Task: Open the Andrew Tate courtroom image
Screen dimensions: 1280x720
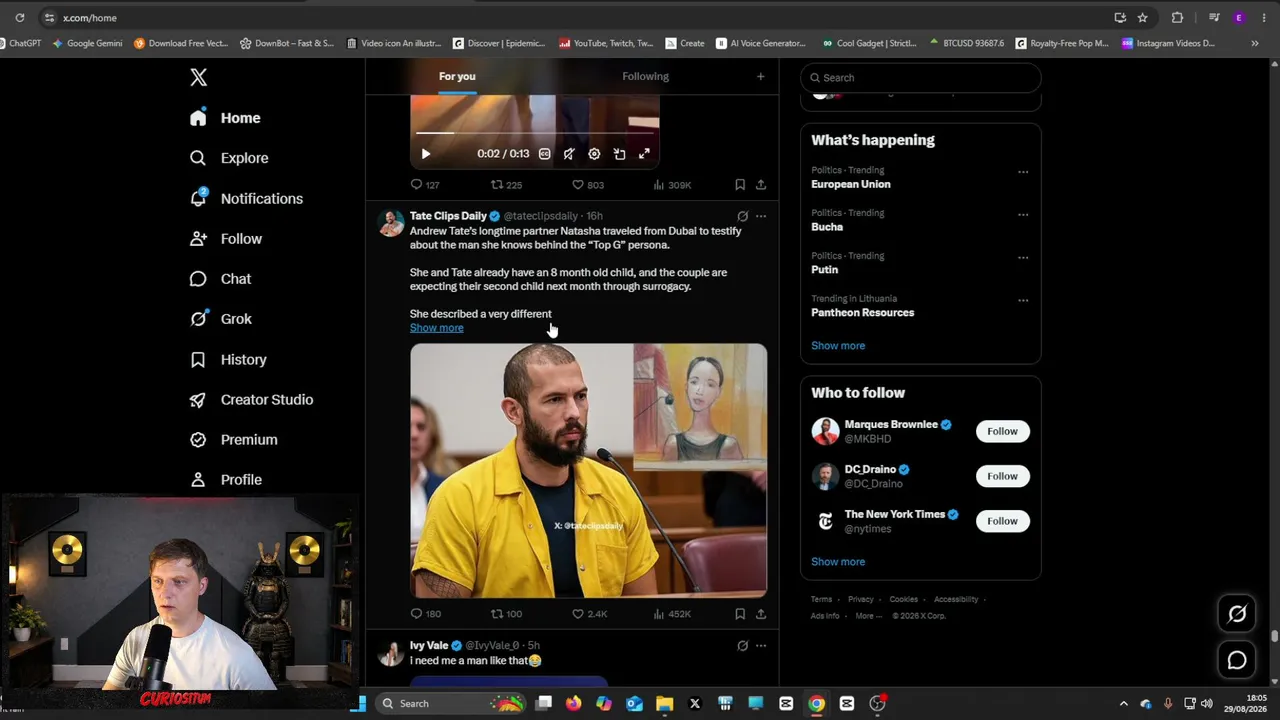Action: coord(588,471)
